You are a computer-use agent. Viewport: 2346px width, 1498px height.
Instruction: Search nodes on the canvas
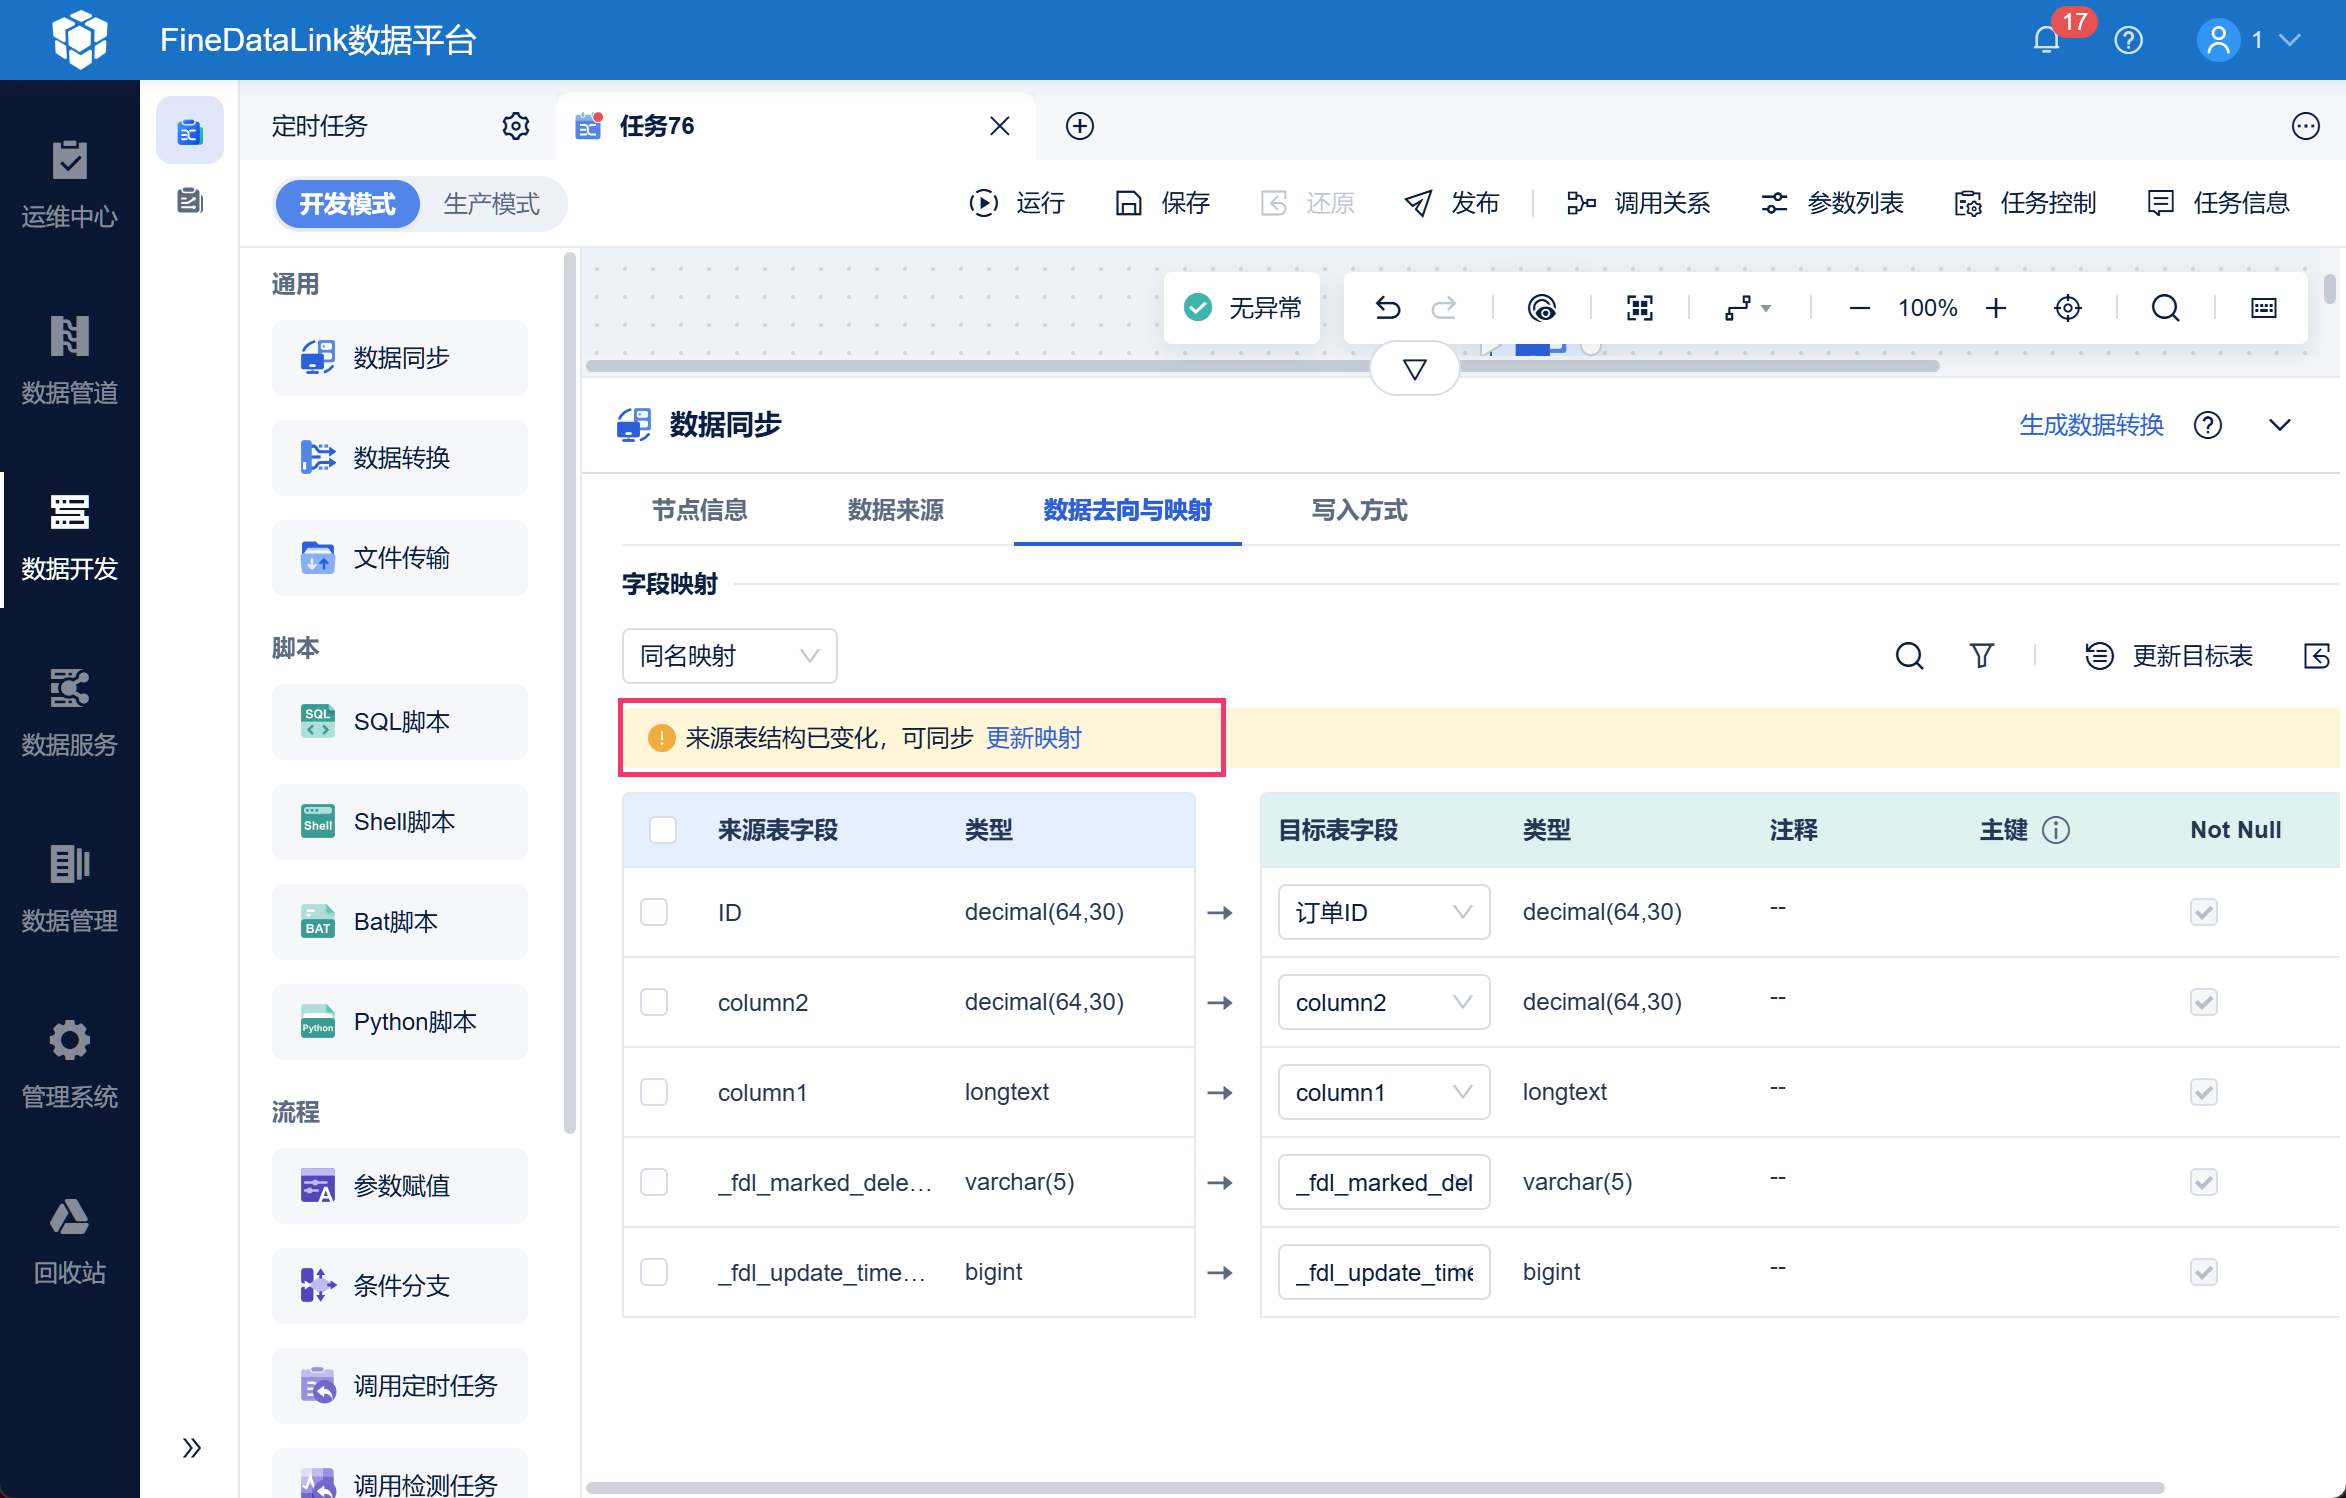pyautogui.click(x=2165, y=308)
